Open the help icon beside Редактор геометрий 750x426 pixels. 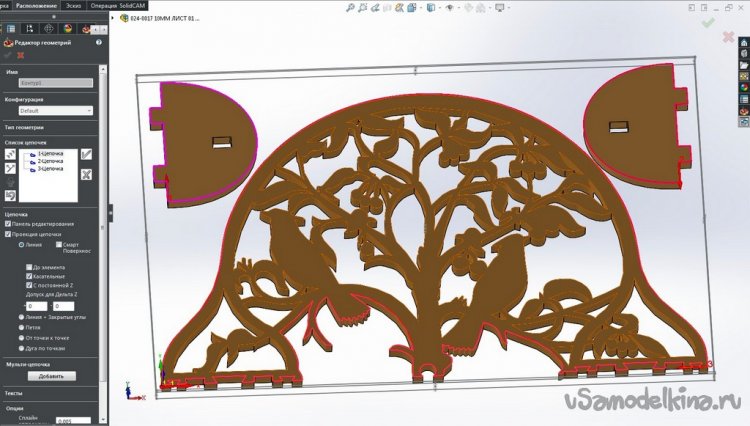click(x=98, y=43)
